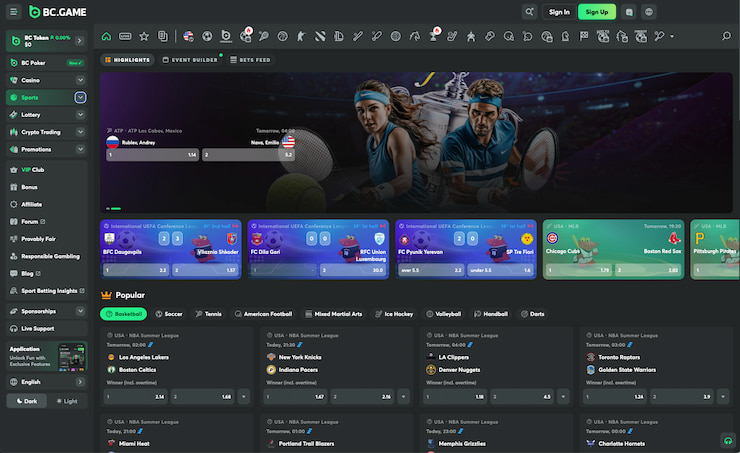This screenshot has height=453, width=740.
Task: Select the Handball popular filter
Action: click(x=491, y=314)
